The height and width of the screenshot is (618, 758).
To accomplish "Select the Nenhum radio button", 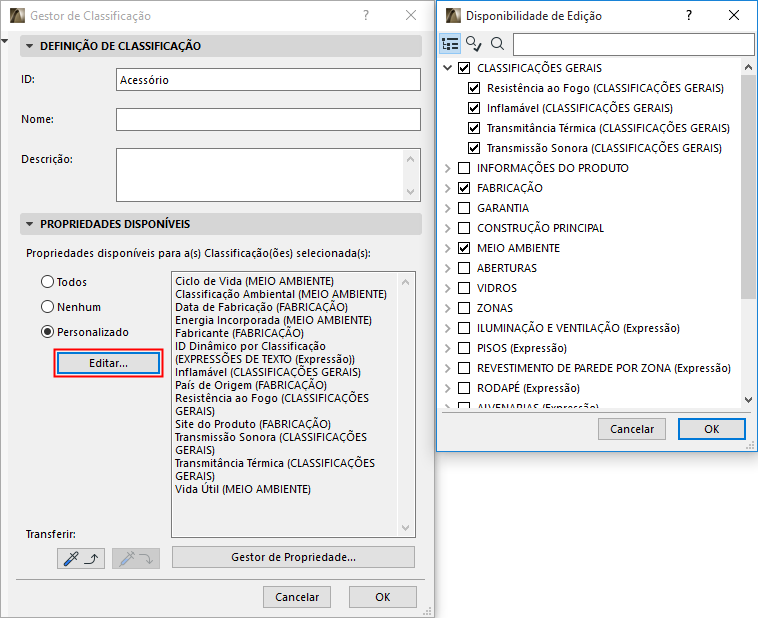I will click(47, 307).
